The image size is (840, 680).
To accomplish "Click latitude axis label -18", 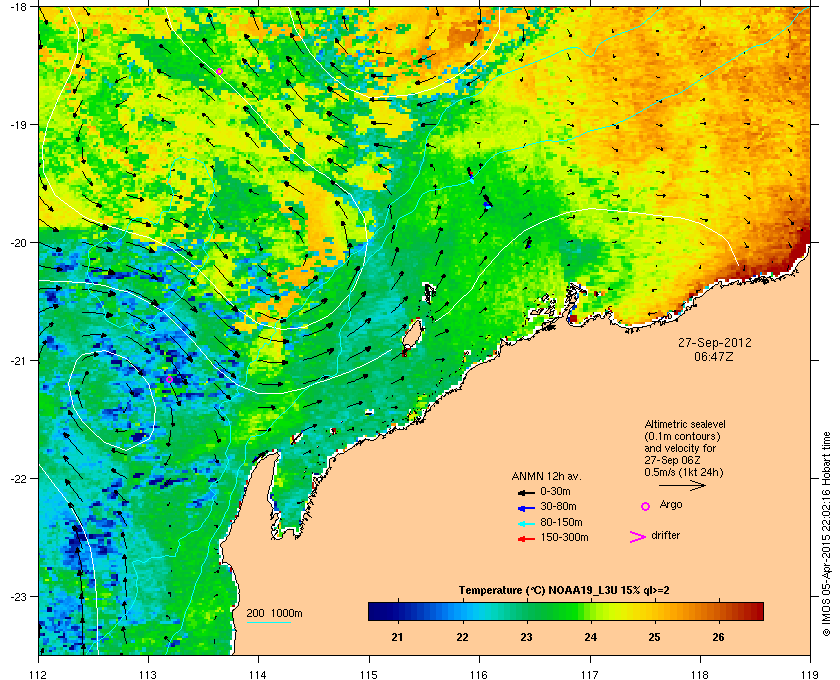I will [18, 7].
